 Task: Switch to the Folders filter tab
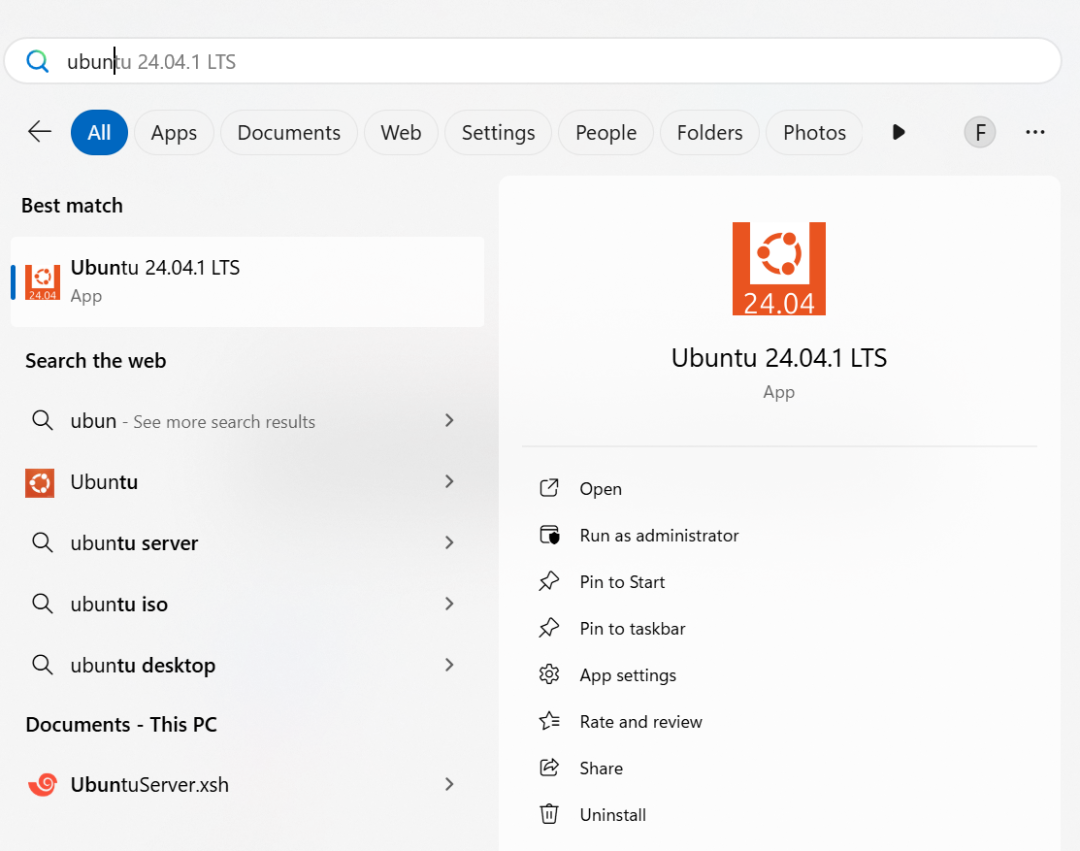[x=709, y=132]
